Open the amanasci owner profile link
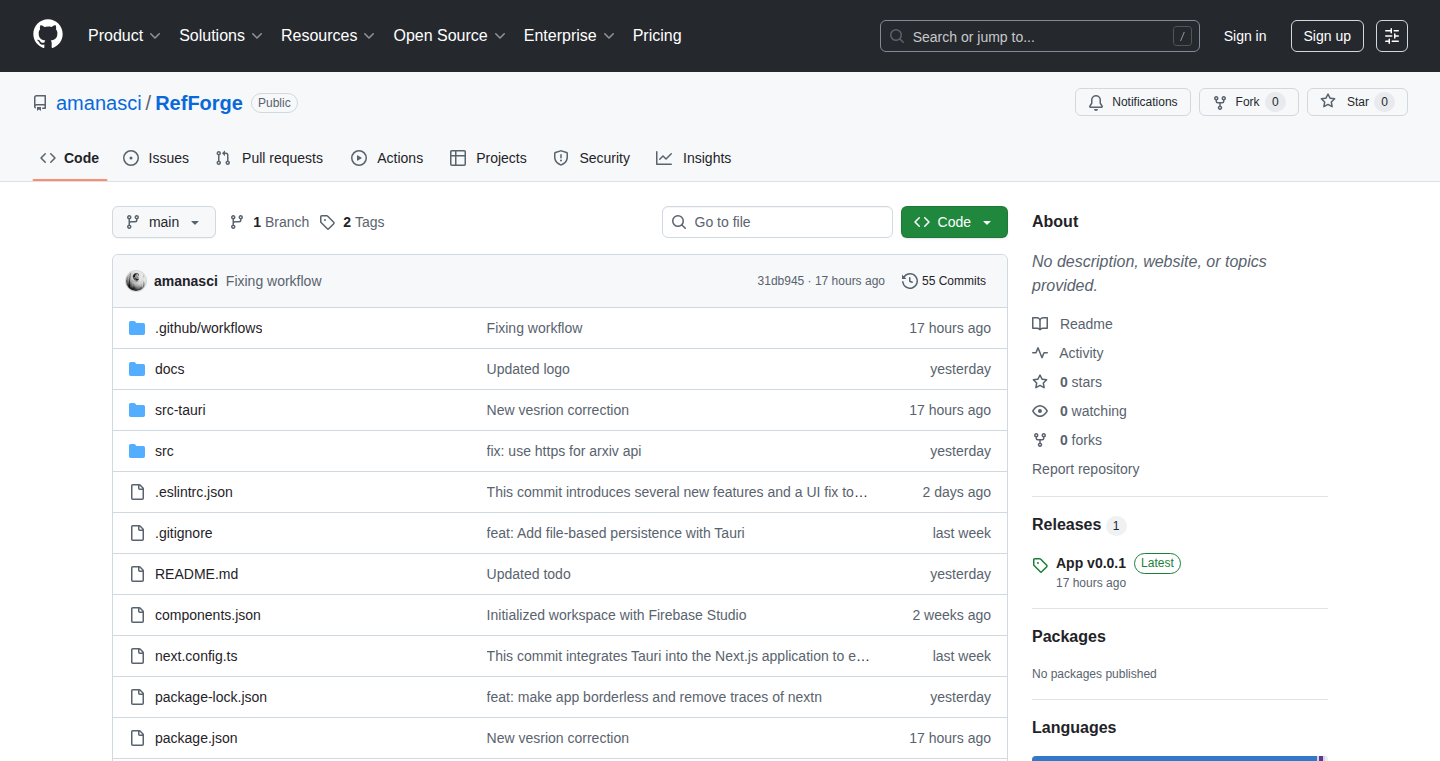Viewport: 1440px width, 761px height. coord(99,103)
